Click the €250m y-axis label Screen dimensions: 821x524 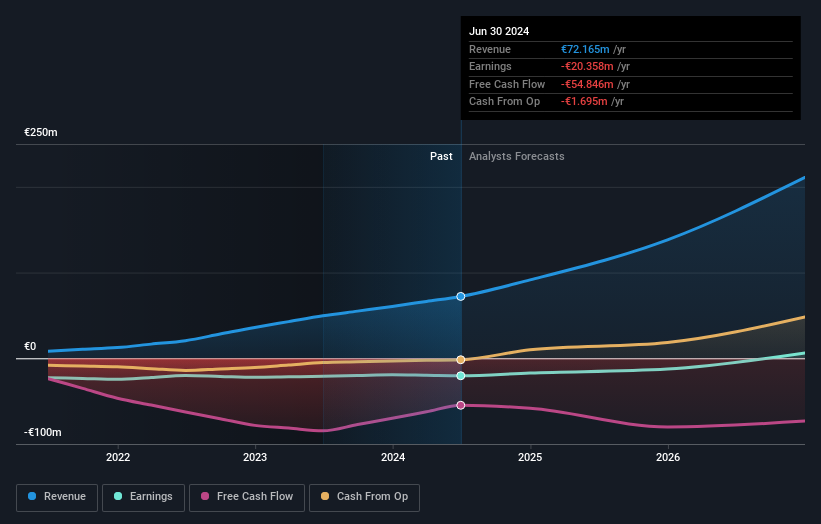41,132
